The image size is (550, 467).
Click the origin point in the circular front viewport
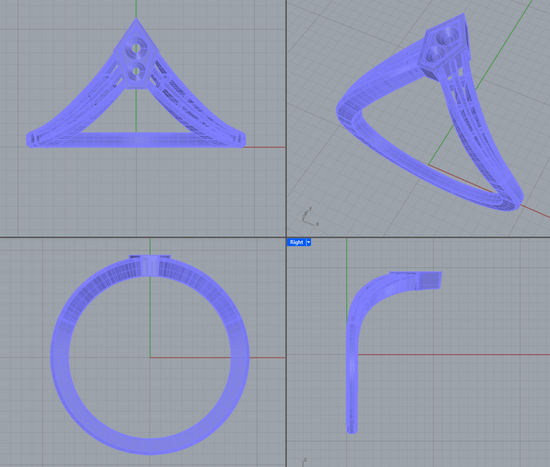point(150,358)
